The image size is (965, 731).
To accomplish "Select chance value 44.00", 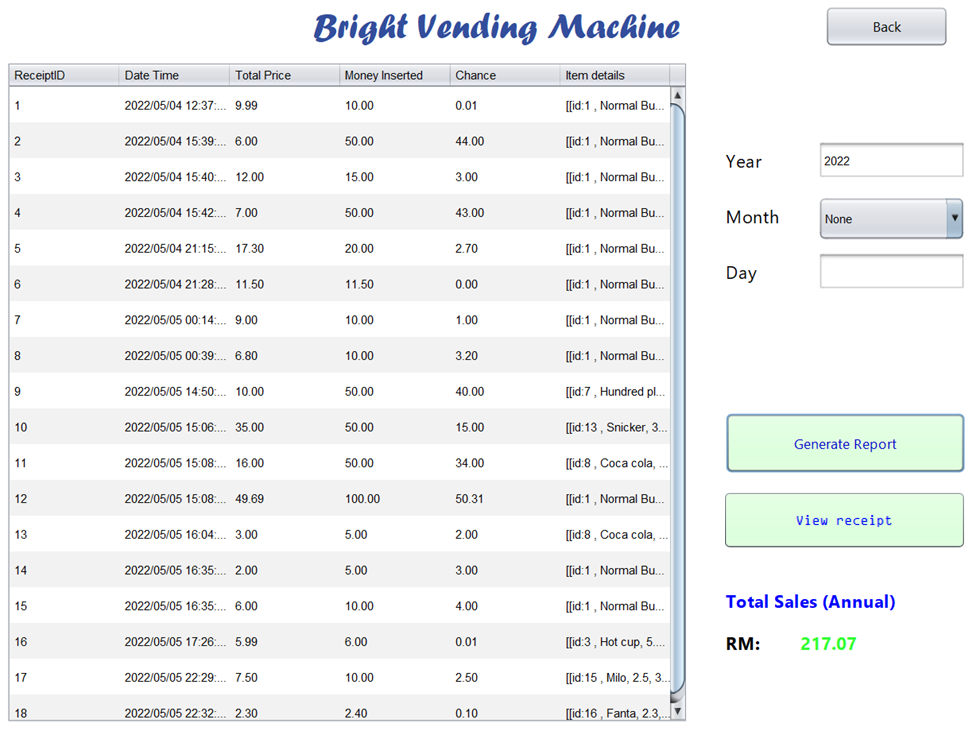I will [505, 141].
